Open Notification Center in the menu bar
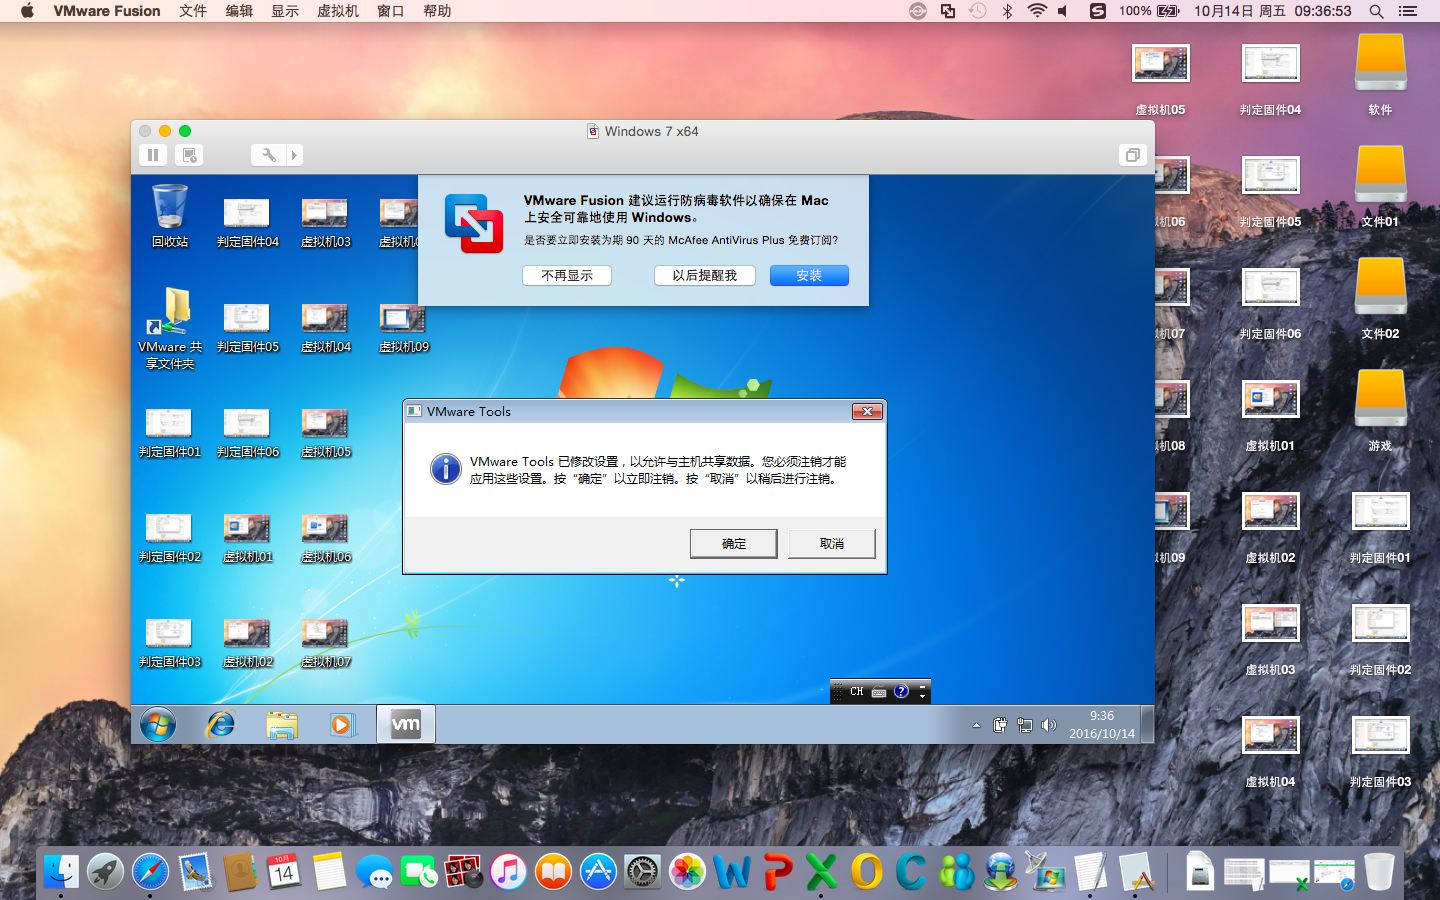The height and width of the screenshot is (900, 1440). (x=1408, y=11)
